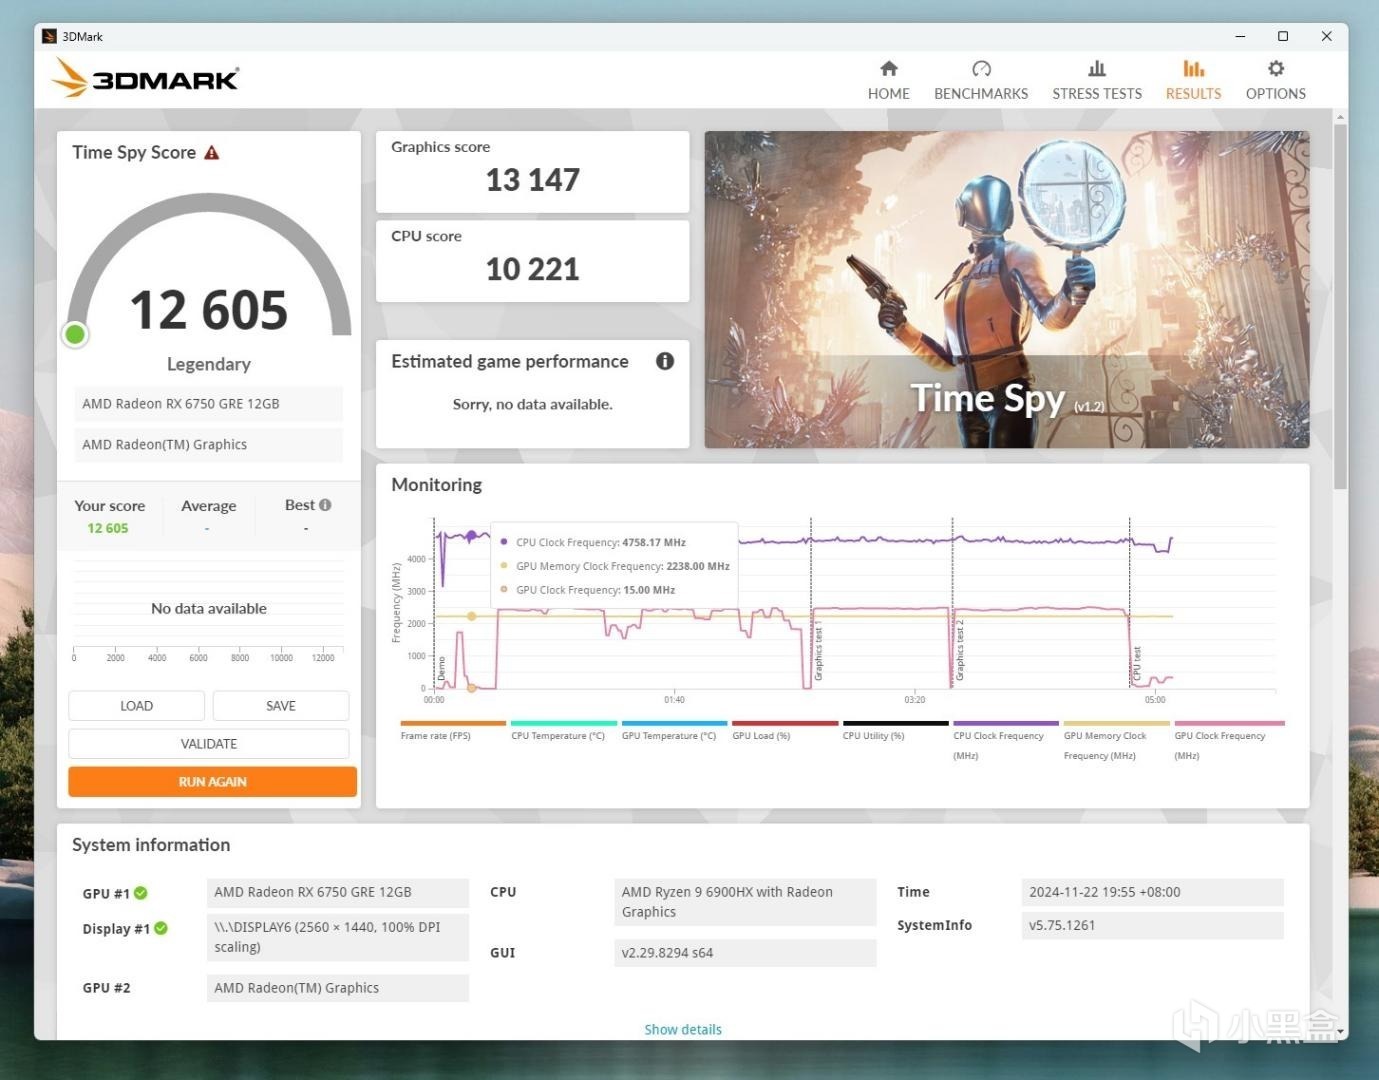Click the Sorry, no data available message

[533, 404]
